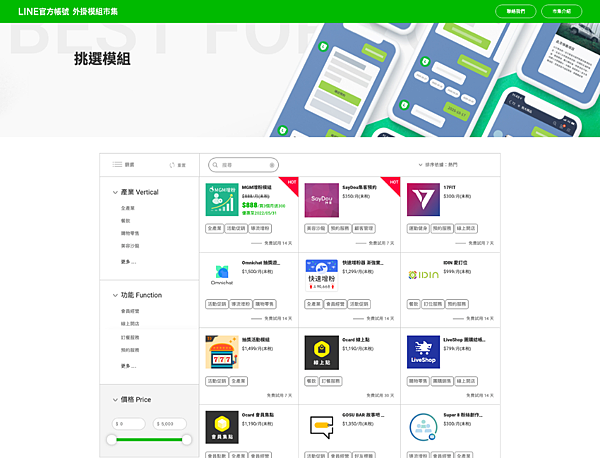Open the LiveShop blue cart logo thumbnail
This screenshot has height=458, width=600.
pyautogui.click(x=423, y=352)
